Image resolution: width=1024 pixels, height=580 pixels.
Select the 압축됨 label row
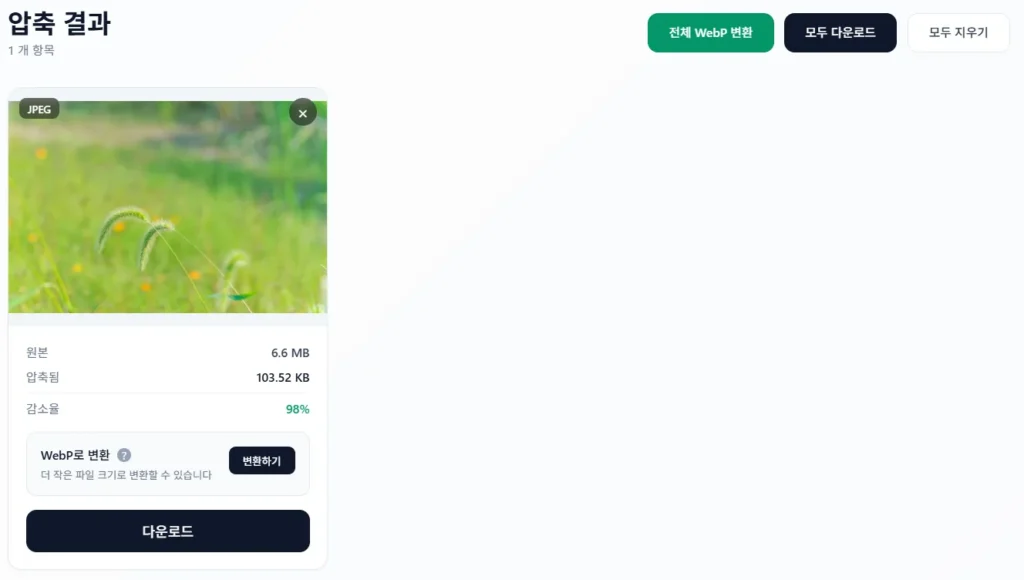168,378
